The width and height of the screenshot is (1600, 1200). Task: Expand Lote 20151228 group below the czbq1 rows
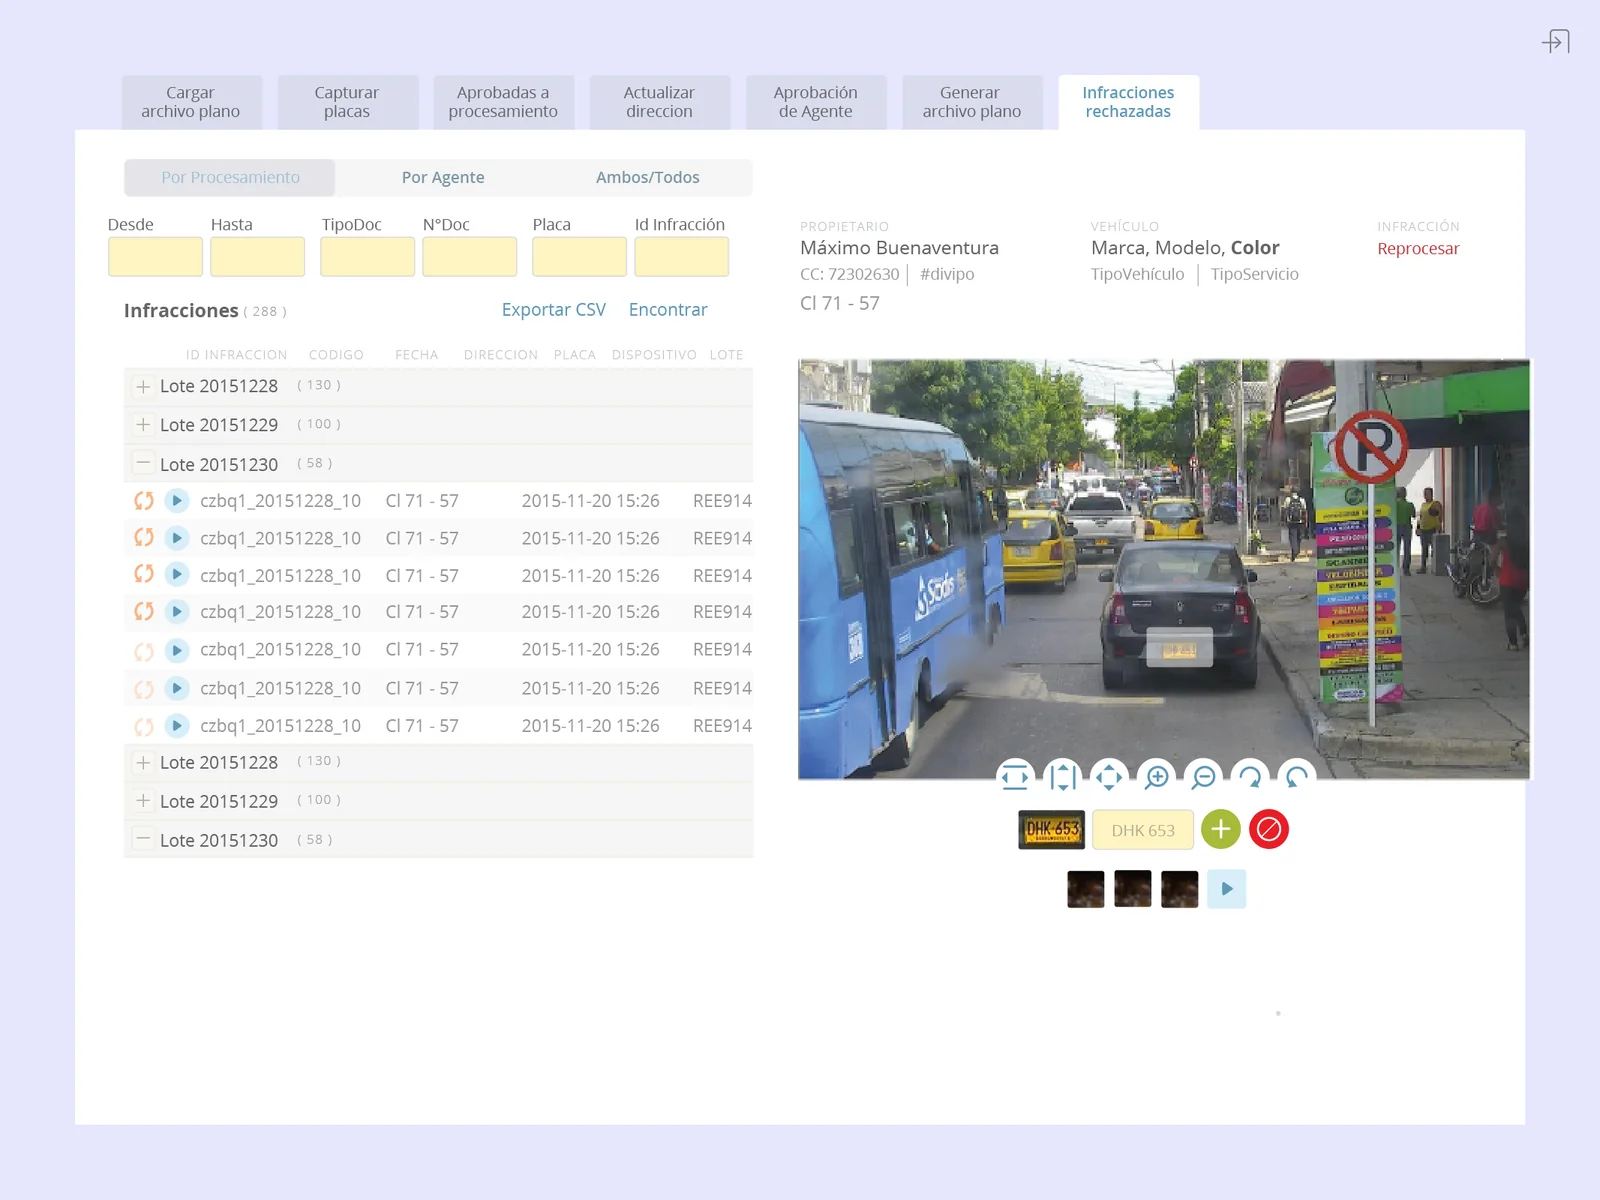point(143,762)
